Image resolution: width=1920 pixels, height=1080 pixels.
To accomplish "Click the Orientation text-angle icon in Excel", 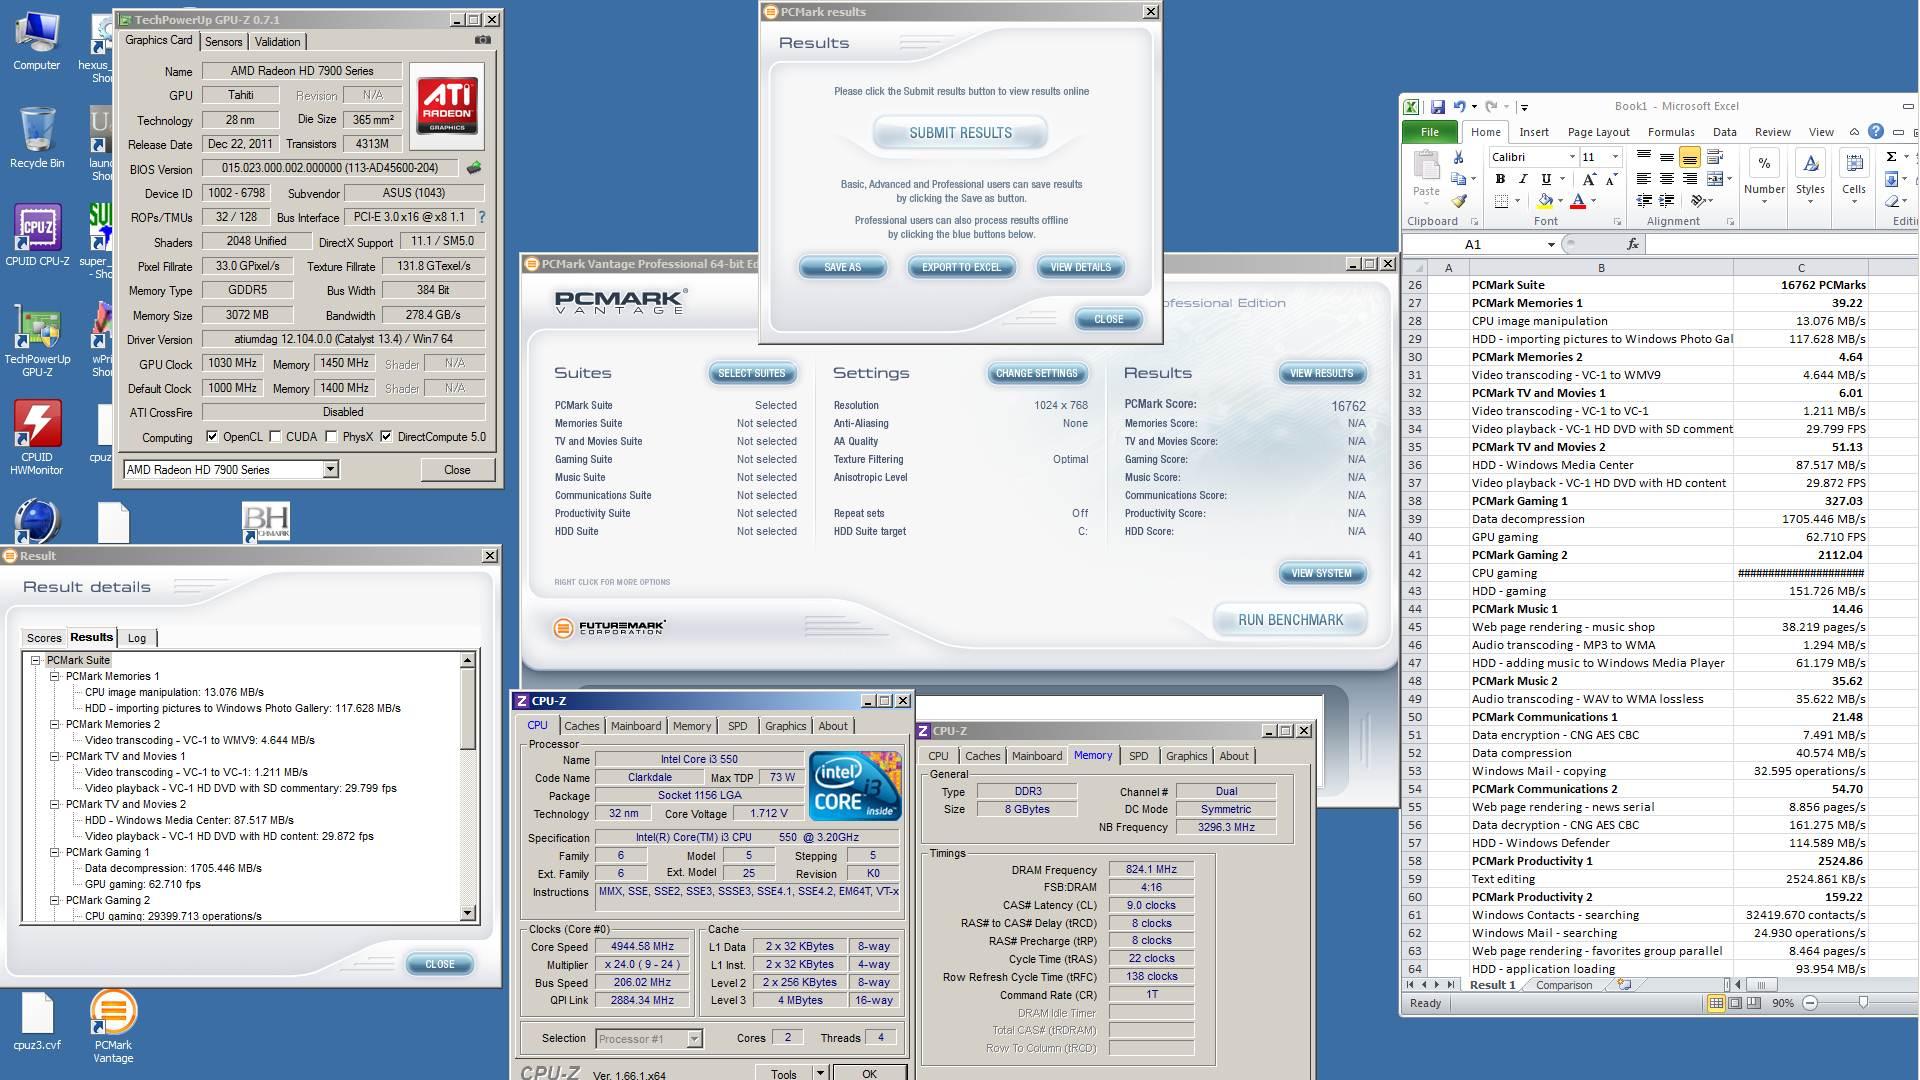I will tap(1698, 201).
